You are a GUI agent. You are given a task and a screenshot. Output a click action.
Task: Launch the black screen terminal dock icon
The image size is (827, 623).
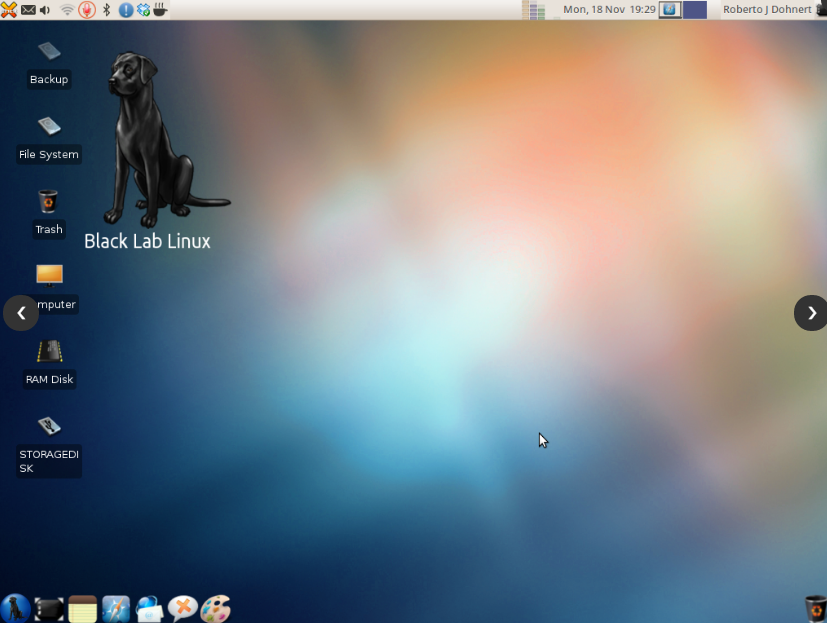(49, 609)
